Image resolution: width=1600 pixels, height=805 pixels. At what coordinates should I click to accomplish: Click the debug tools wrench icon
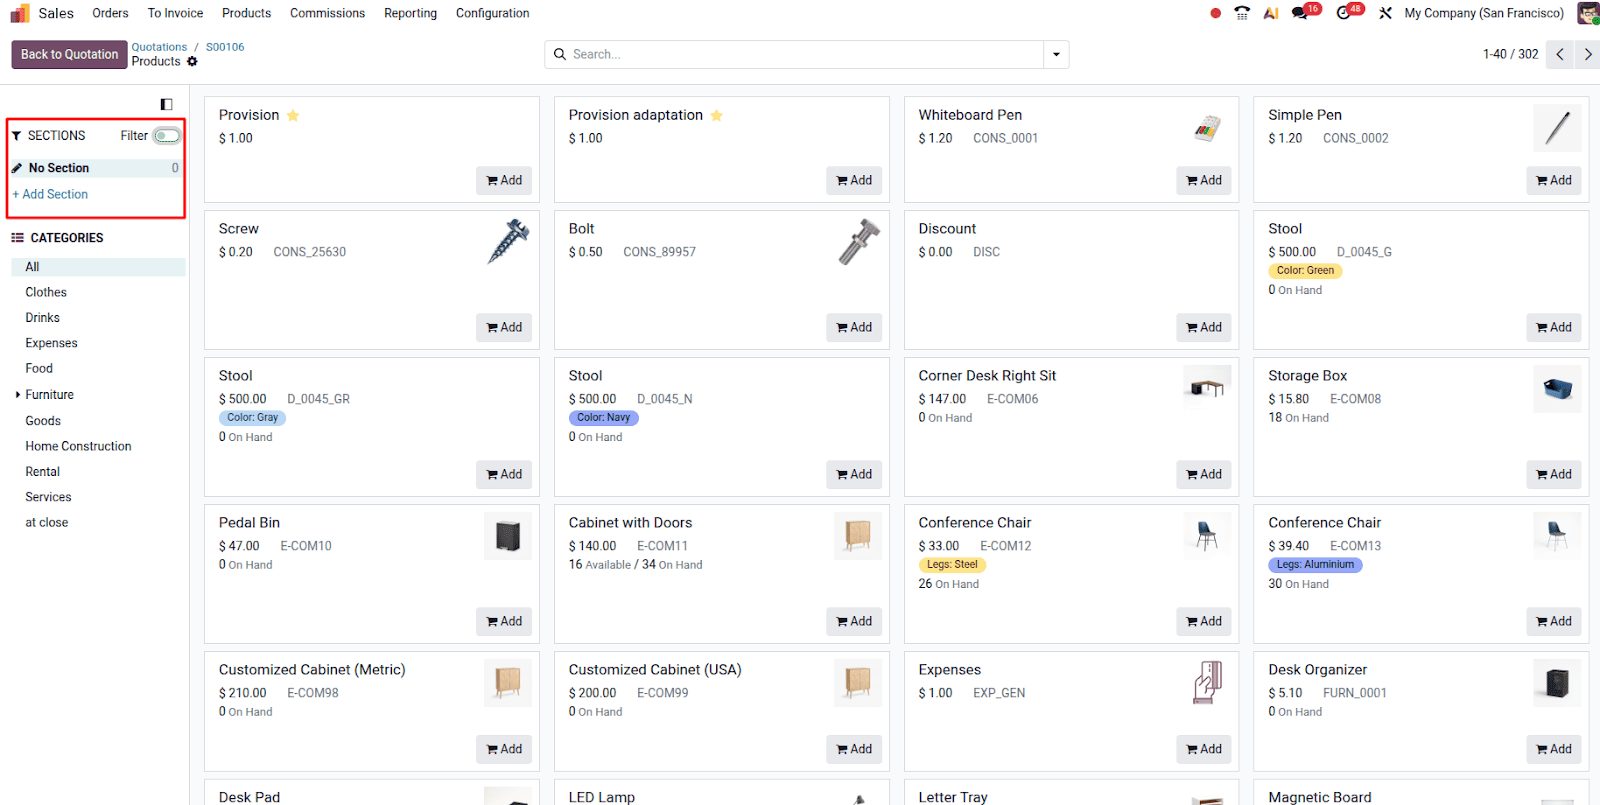coord(1385,13)
